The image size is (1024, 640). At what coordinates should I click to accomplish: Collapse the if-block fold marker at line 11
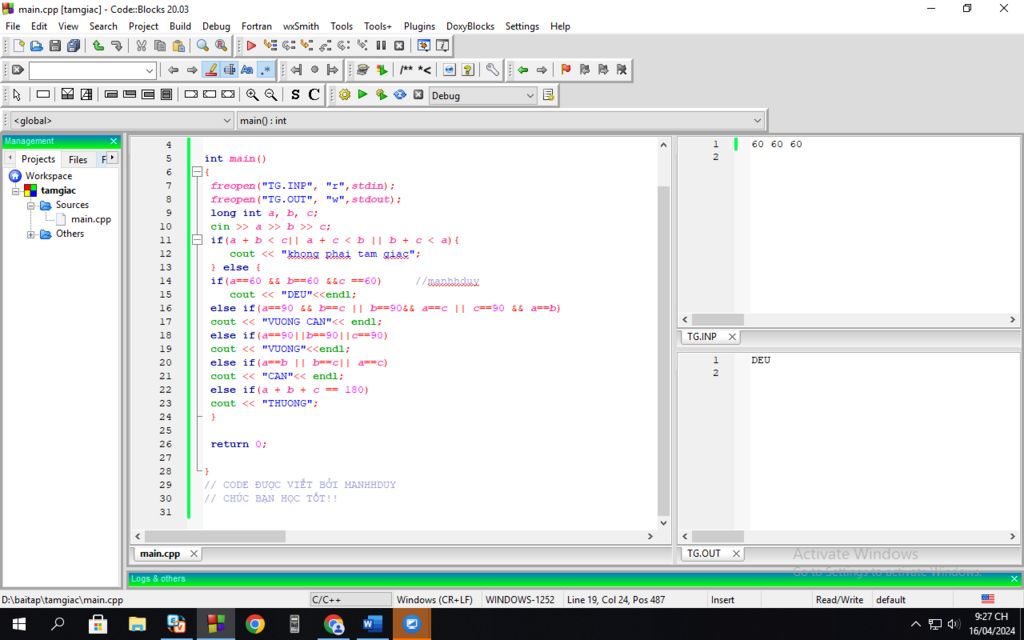[x=197, y=240]
